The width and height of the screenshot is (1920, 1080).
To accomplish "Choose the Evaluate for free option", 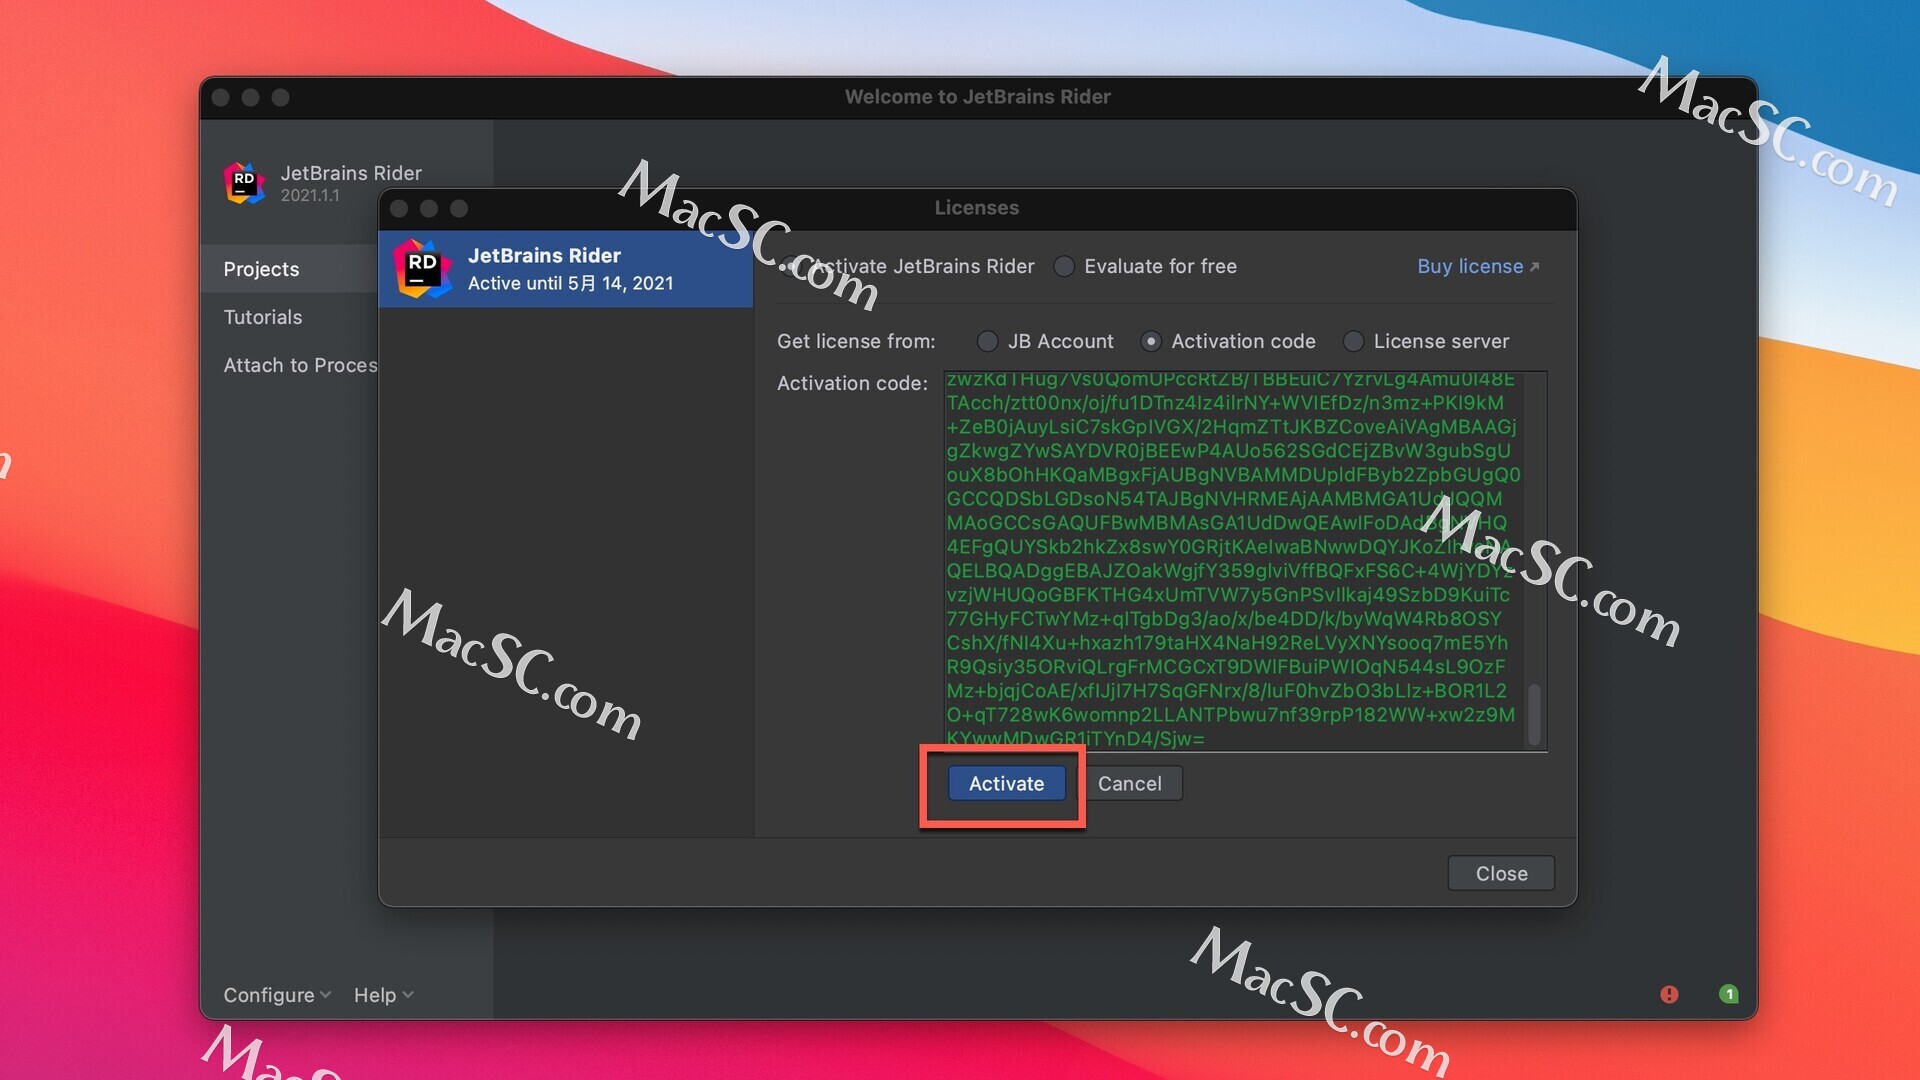I will coord(1064,266).
